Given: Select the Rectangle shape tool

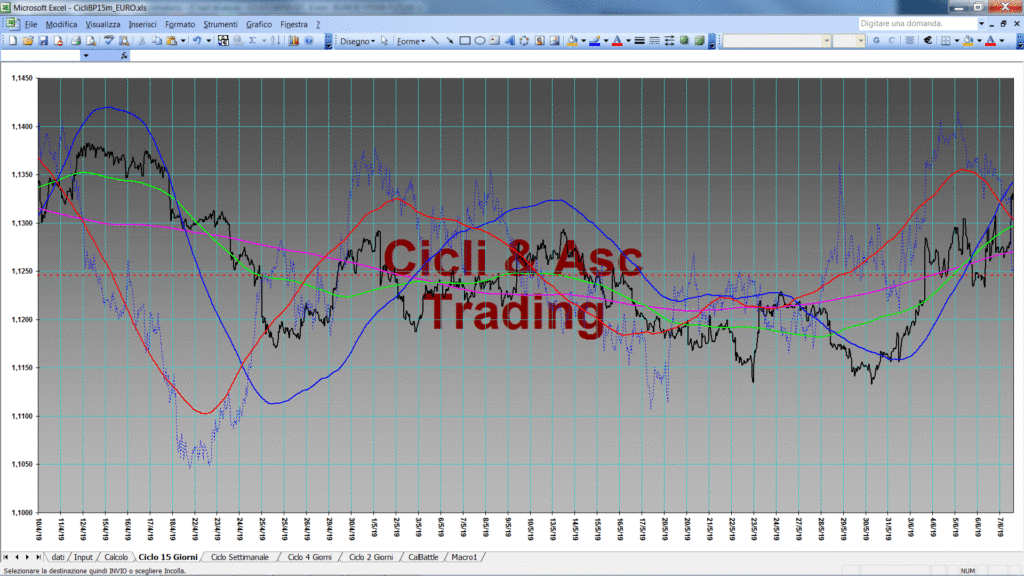Looking at the screenshot, I should click(464, 41).
